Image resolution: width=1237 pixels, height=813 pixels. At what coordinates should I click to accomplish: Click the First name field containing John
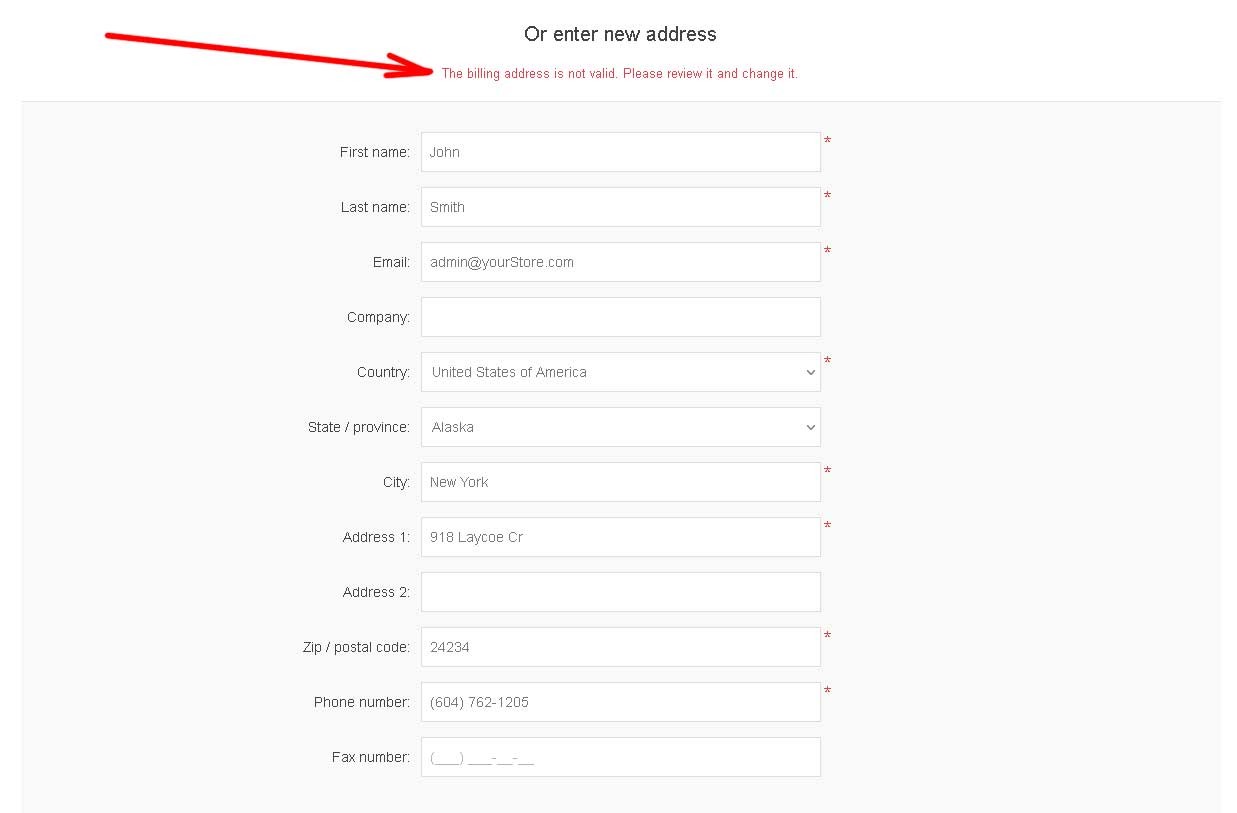point(620,152)
